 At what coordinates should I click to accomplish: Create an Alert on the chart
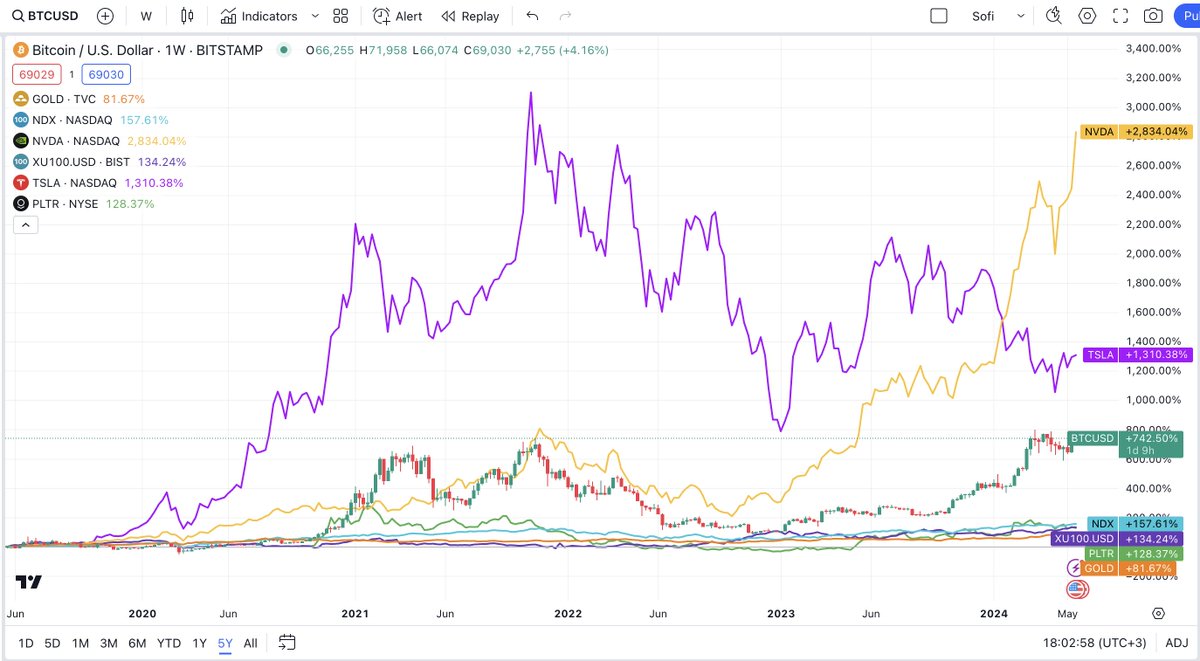tap(399, 16)
